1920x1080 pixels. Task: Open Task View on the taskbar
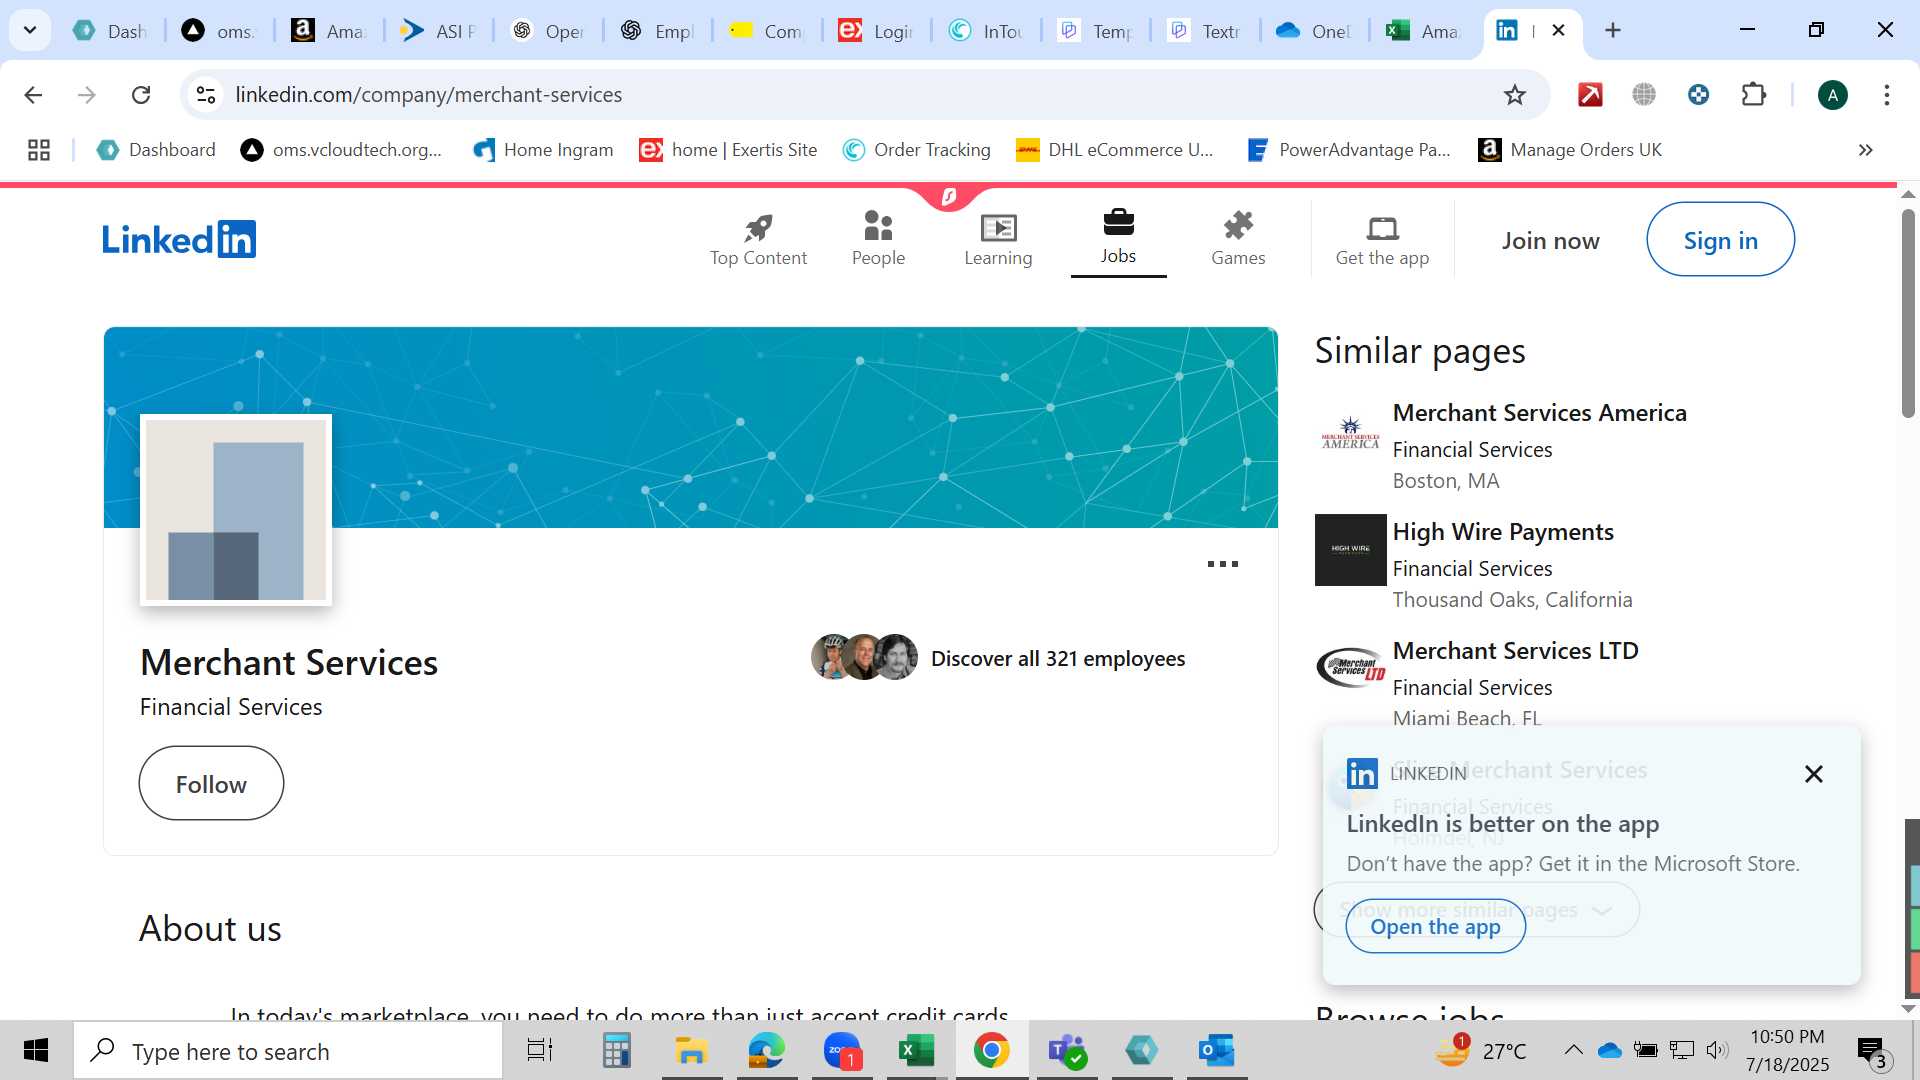540,1051
